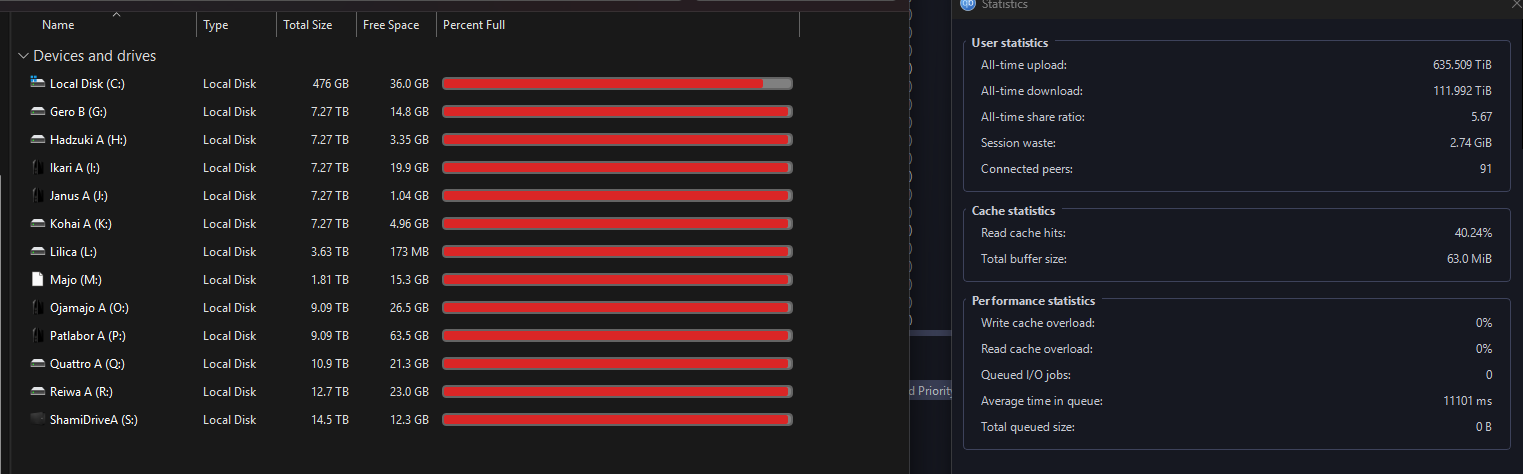Click the 14.5 TB total size value
The width and height of the screenshot is (1523, 474).
329,420
